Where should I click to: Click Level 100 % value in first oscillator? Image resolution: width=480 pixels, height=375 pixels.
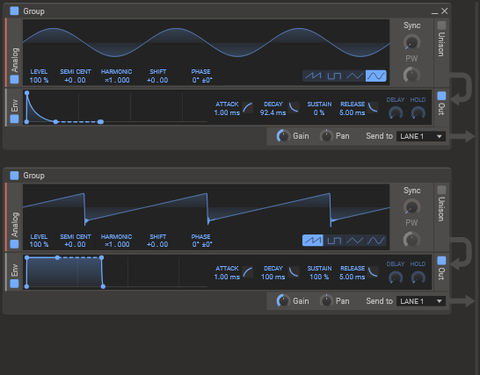click(x=39, y=80)
